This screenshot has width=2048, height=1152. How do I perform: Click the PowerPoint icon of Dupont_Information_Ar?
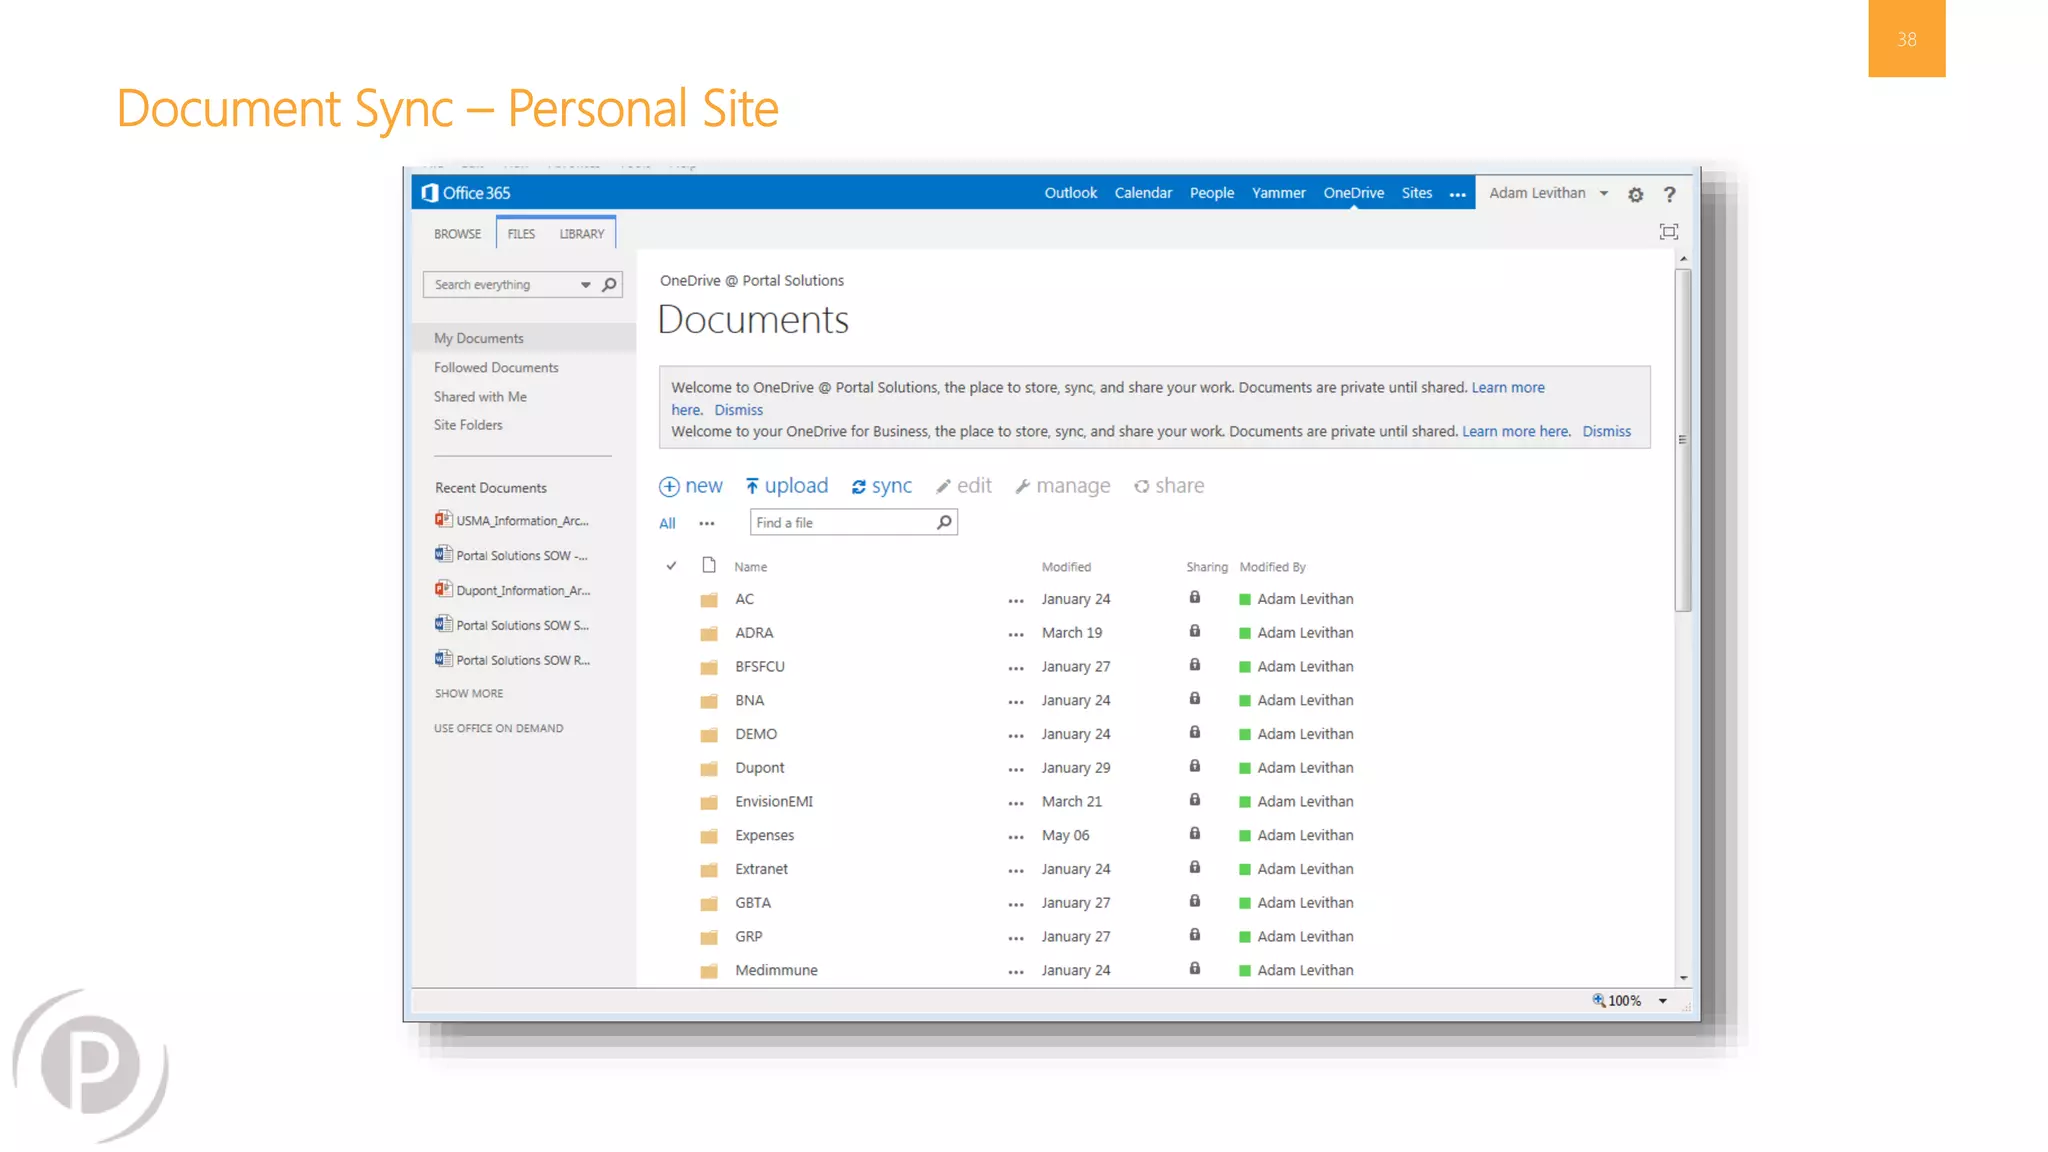click(x=444, y=589)
